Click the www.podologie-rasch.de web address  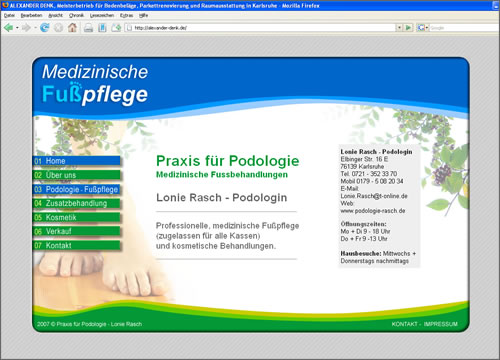tap(373, 211)
